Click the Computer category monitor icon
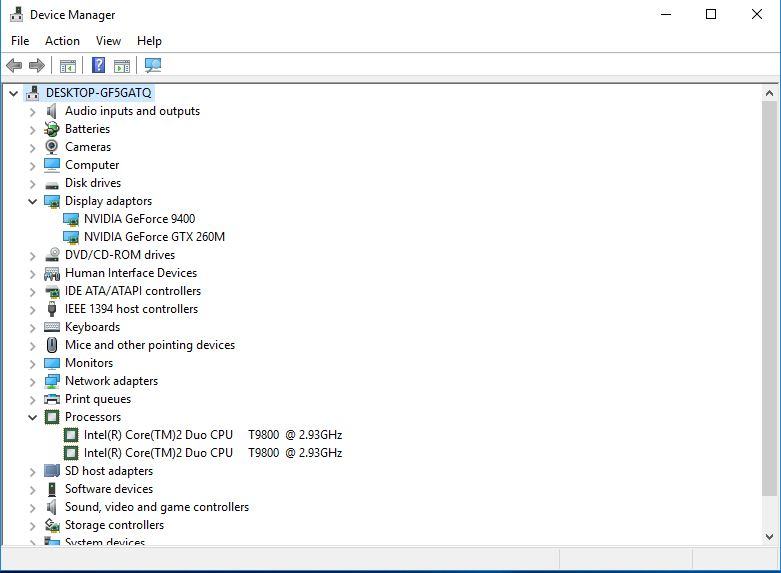Viewport: 781px width, 573px height. (52, 165)
